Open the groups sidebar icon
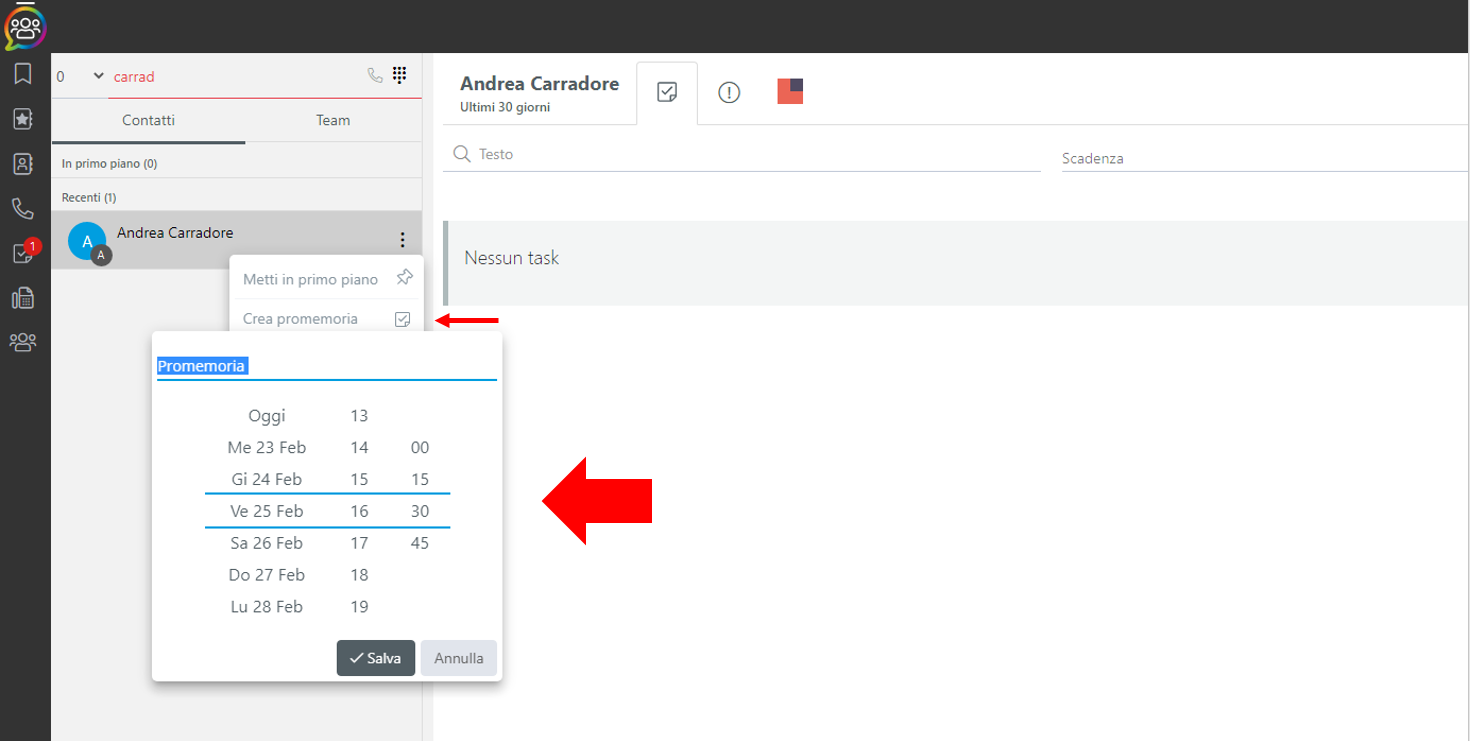The image size is (1470, 741). (x=22, y=343)
